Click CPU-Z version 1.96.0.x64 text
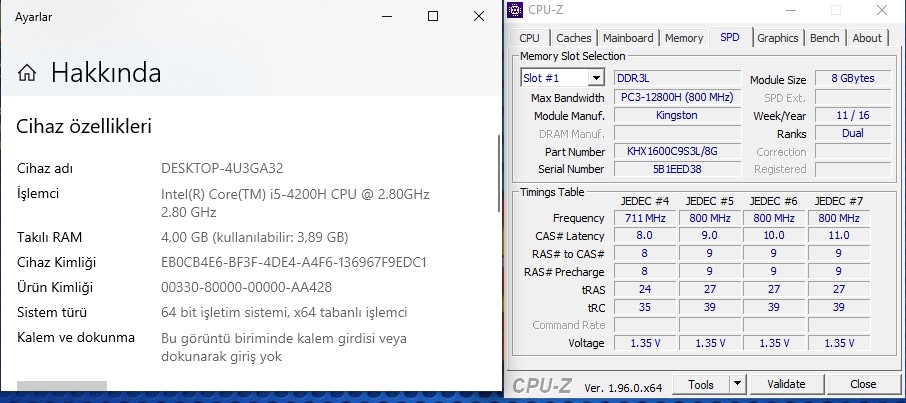Screen dimensions: 906x403 coord(623,387)
